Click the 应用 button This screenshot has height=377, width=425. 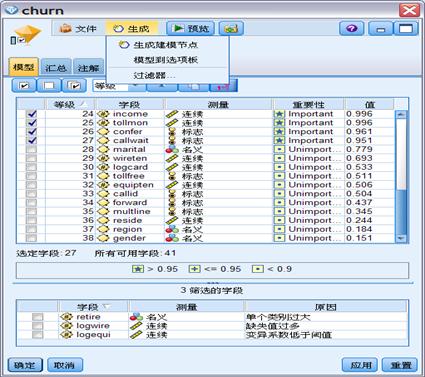(x=361, y=365)
